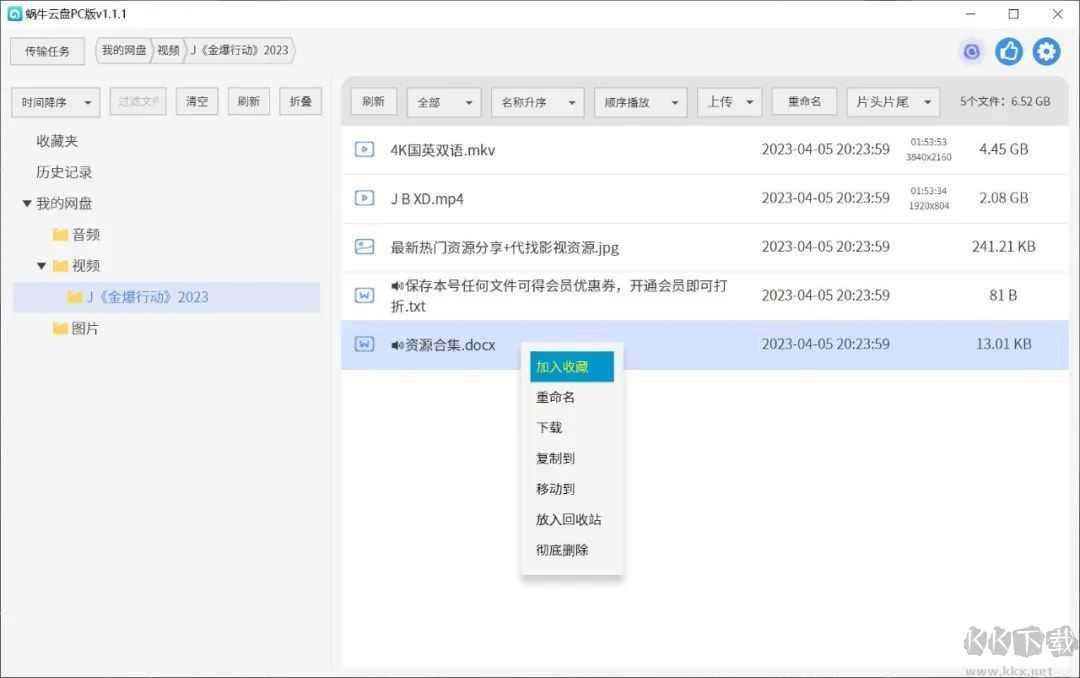The width and height of the screenshot is (1080, 678).
Task: Open the 上传 dropdown menu
Action: coord(731,102)
